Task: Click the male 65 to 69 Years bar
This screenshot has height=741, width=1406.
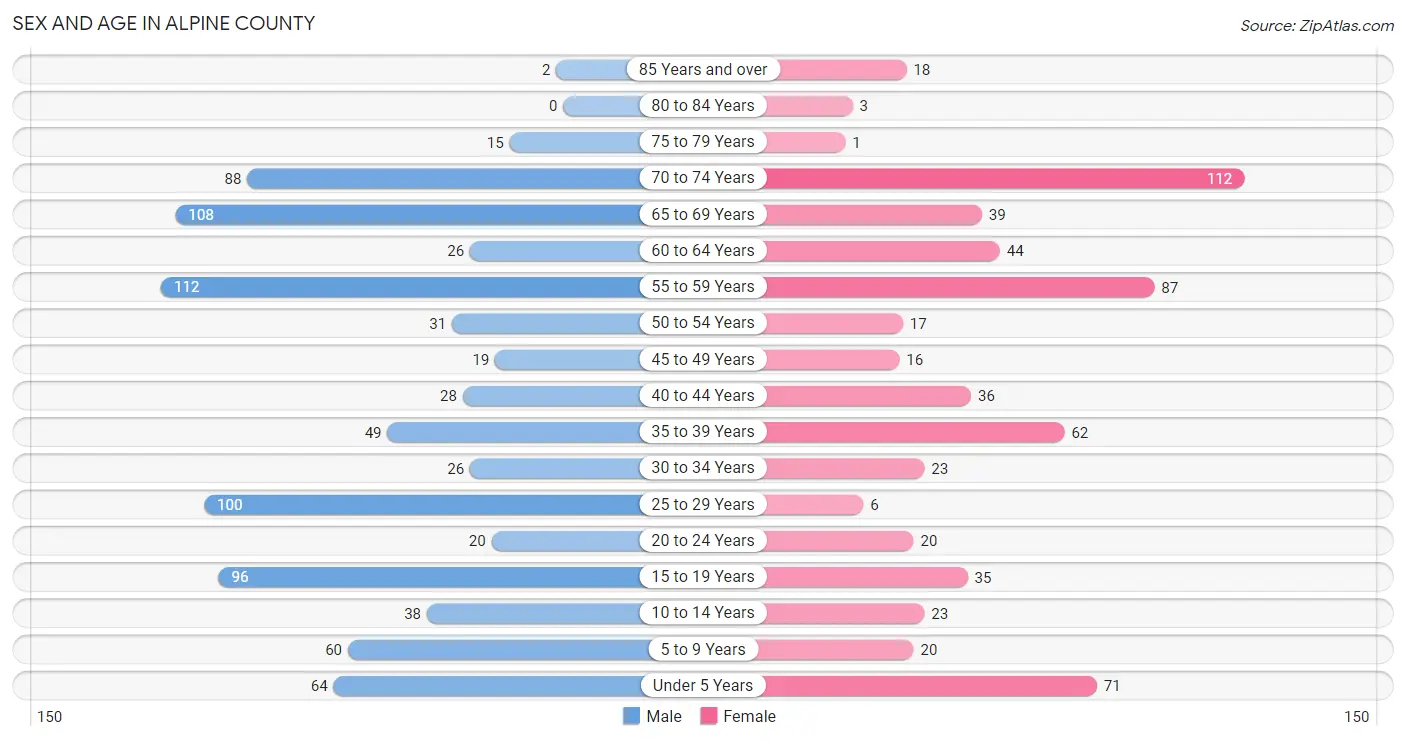Action: (x=409, y=214)
